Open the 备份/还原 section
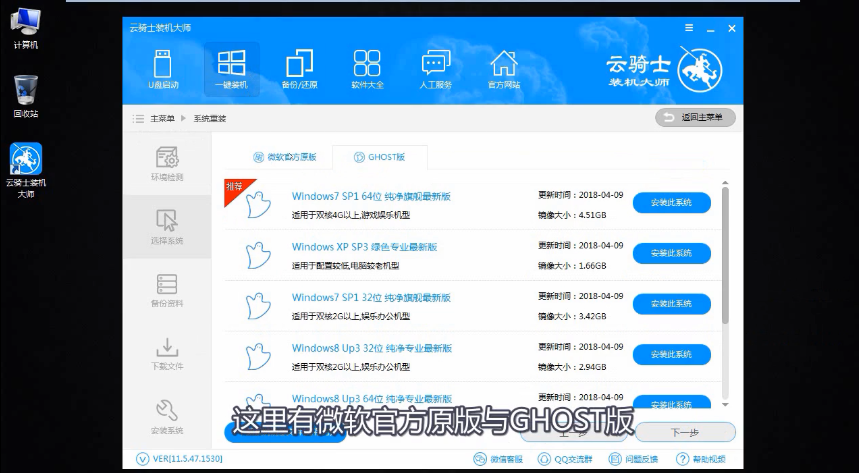 click(299, 70)
